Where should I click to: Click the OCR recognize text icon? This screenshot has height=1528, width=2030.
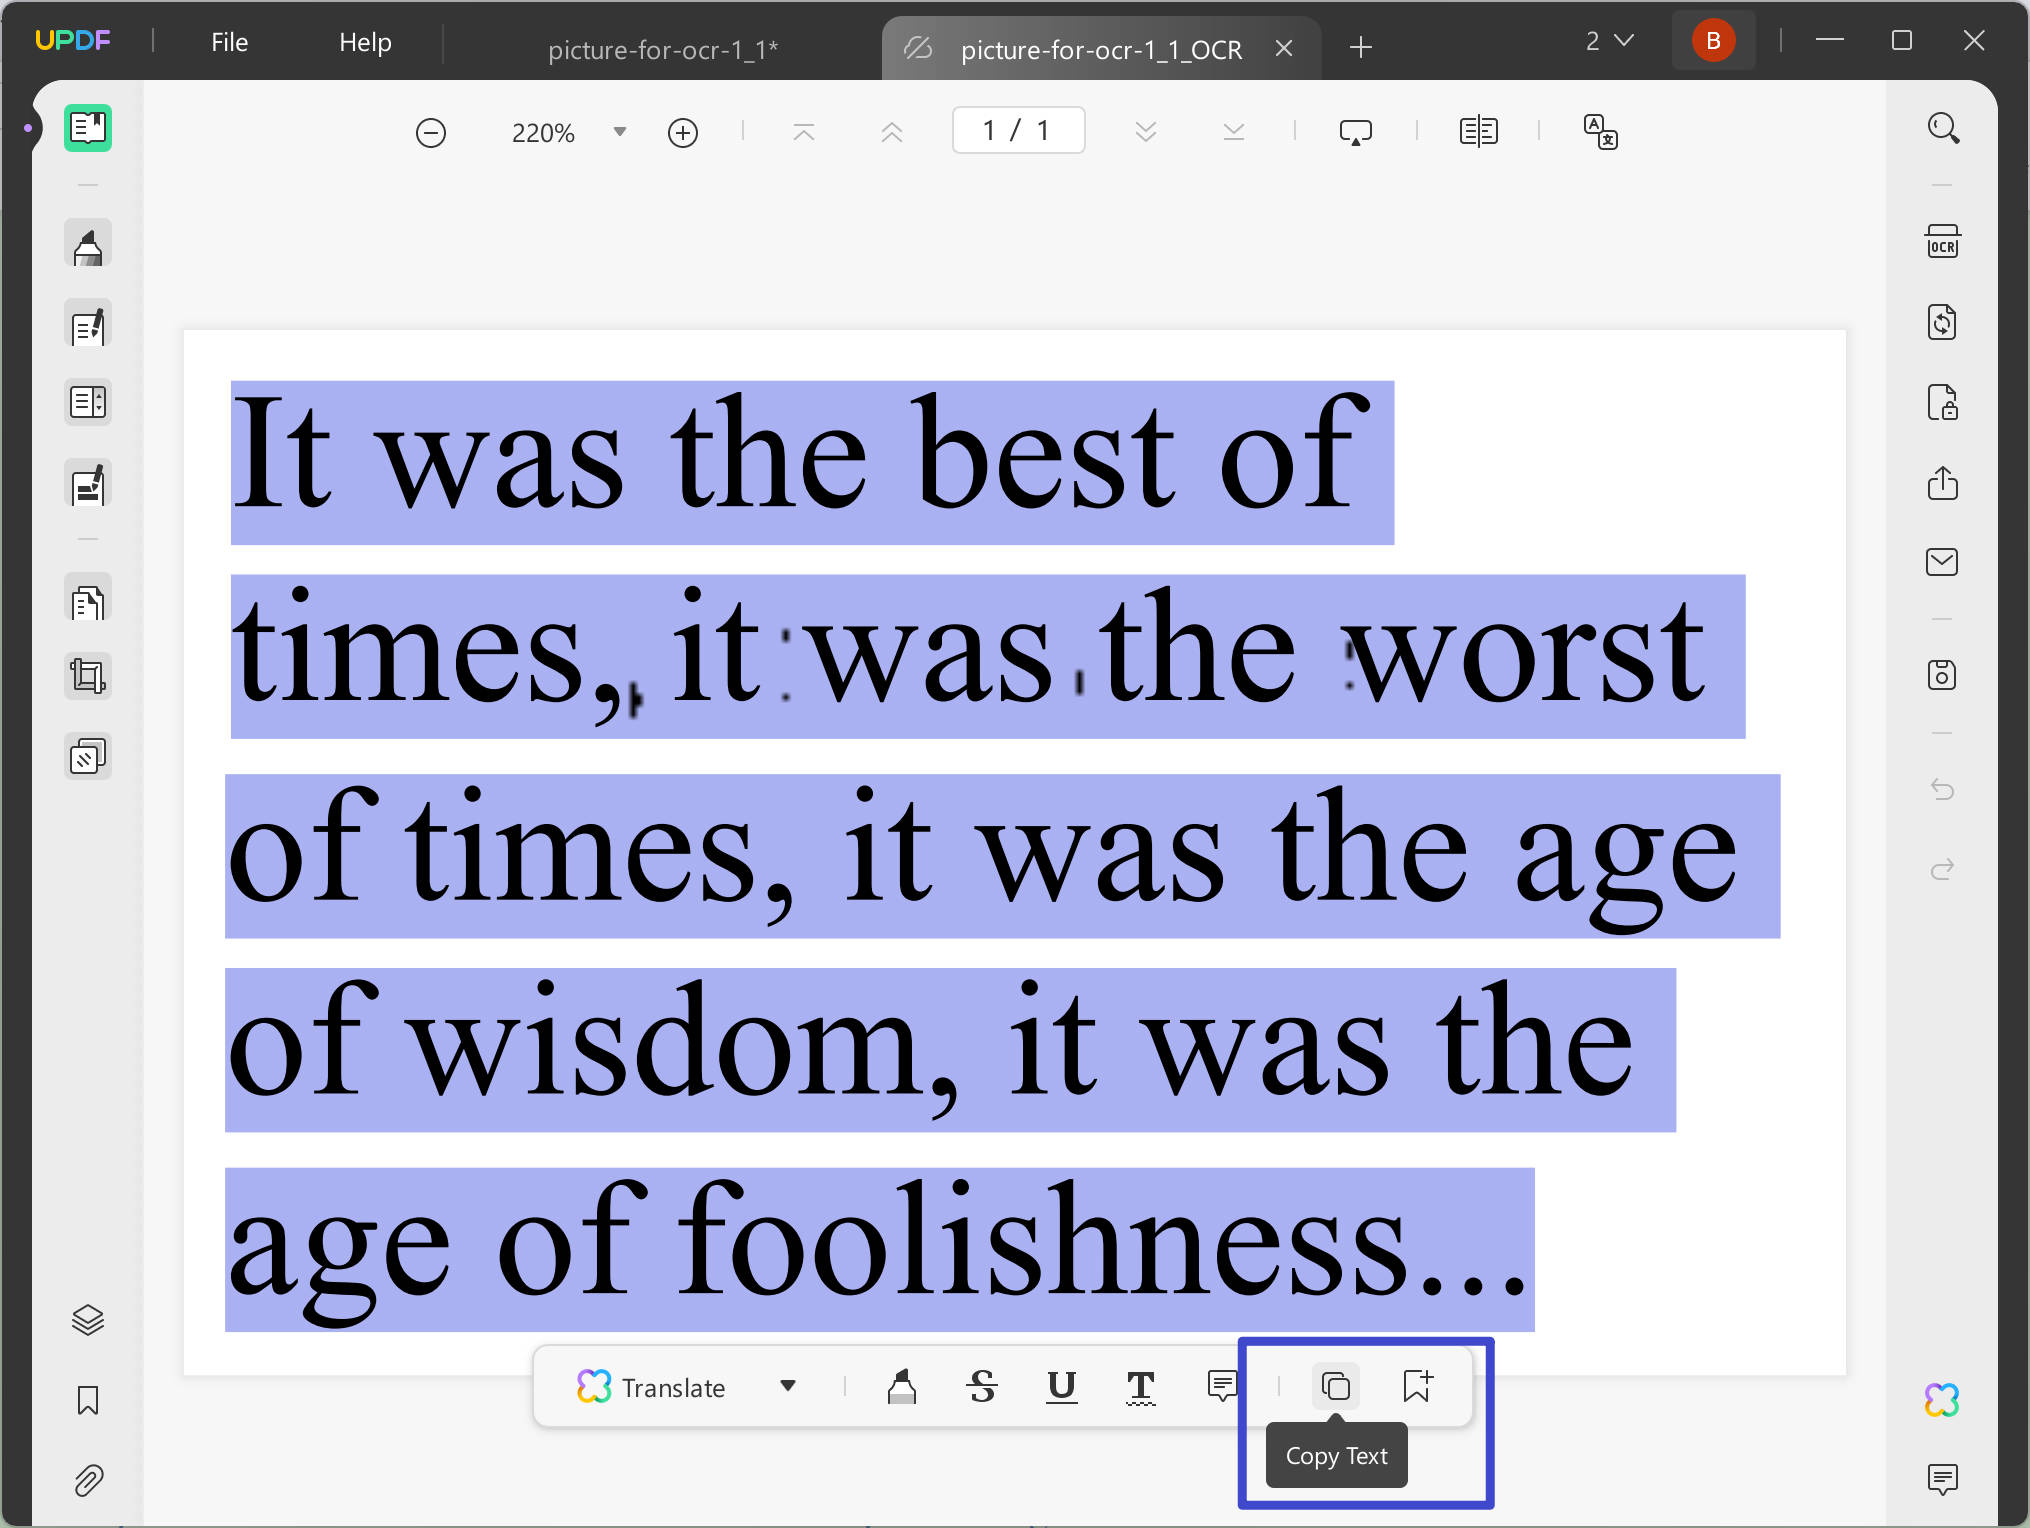pos(1942,243)
